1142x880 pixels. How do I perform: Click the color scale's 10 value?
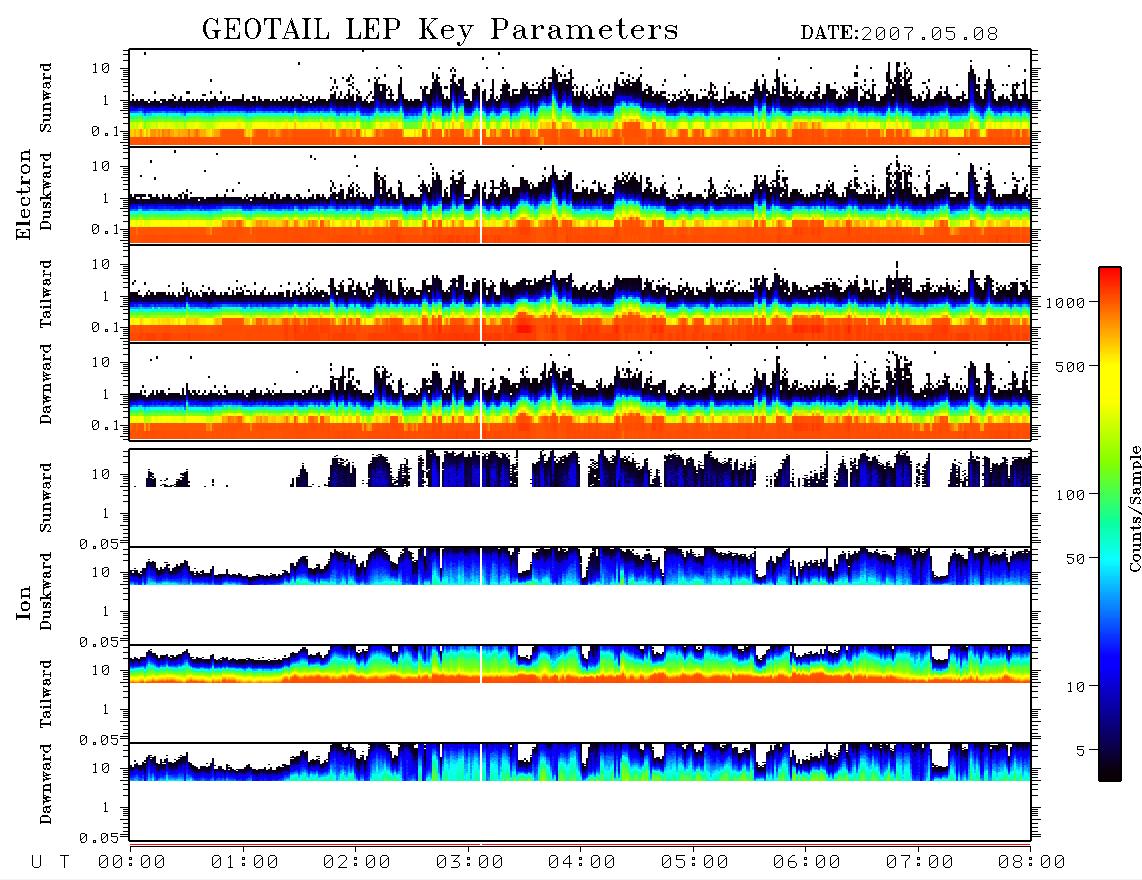pos(1075,687)
